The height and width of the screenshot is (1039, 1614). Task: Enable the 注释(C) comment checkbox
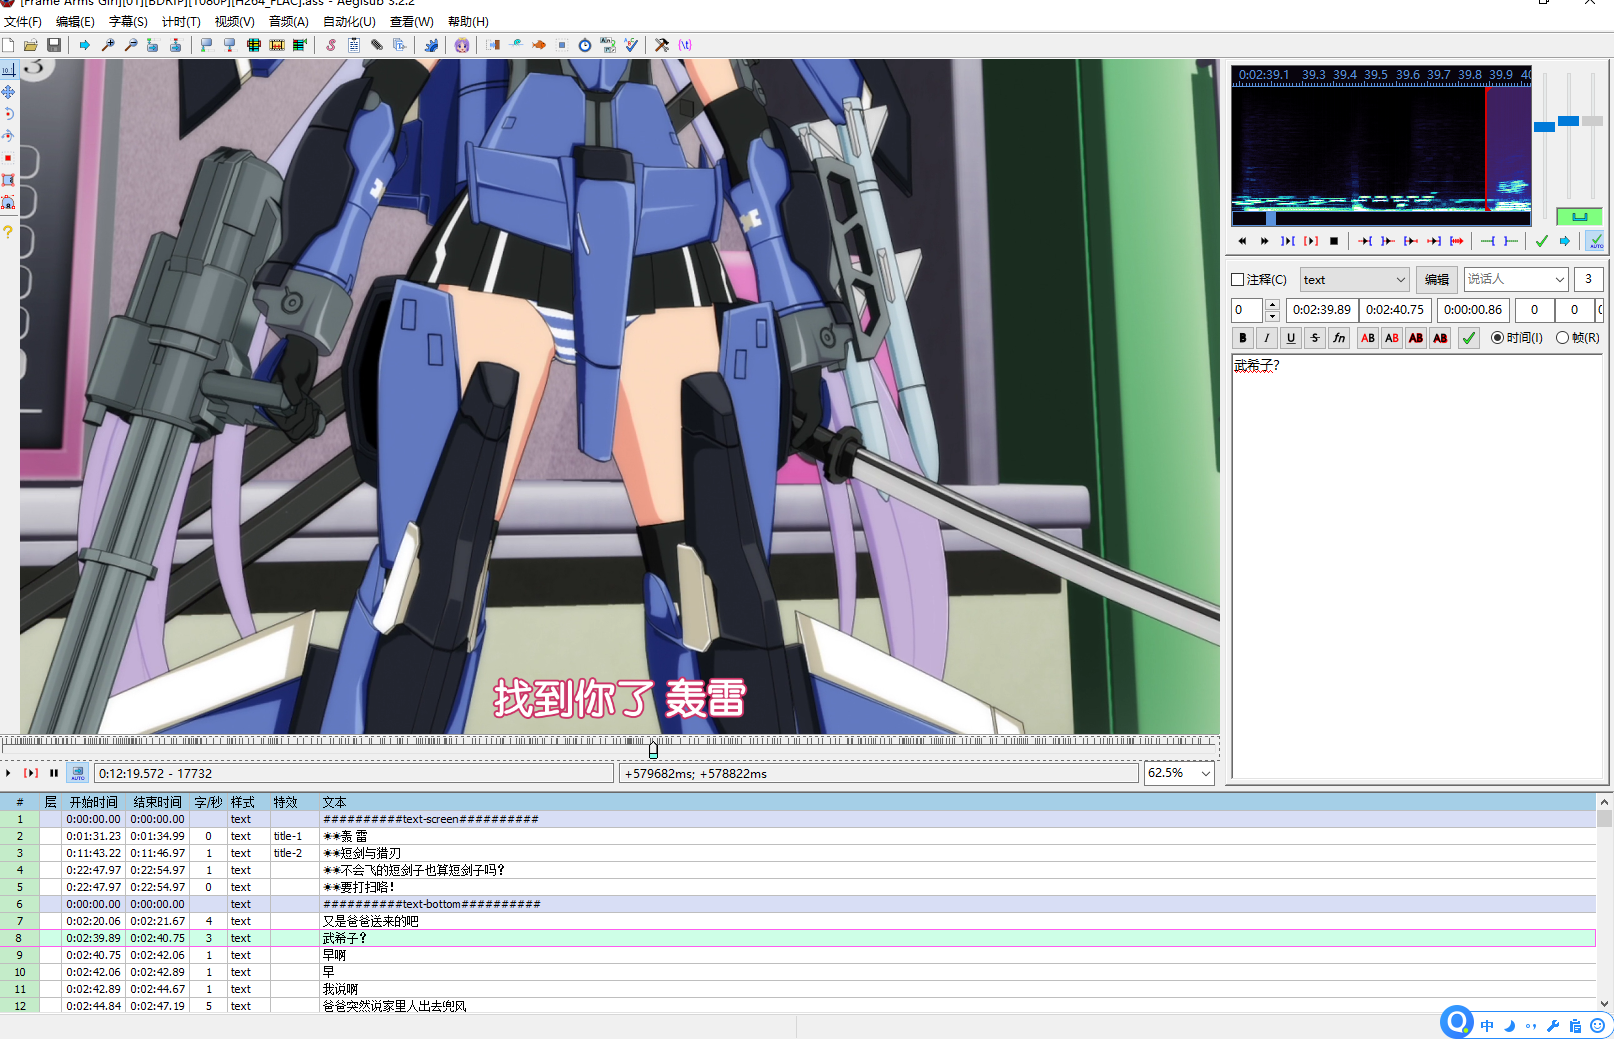(x=1238, y=280)
